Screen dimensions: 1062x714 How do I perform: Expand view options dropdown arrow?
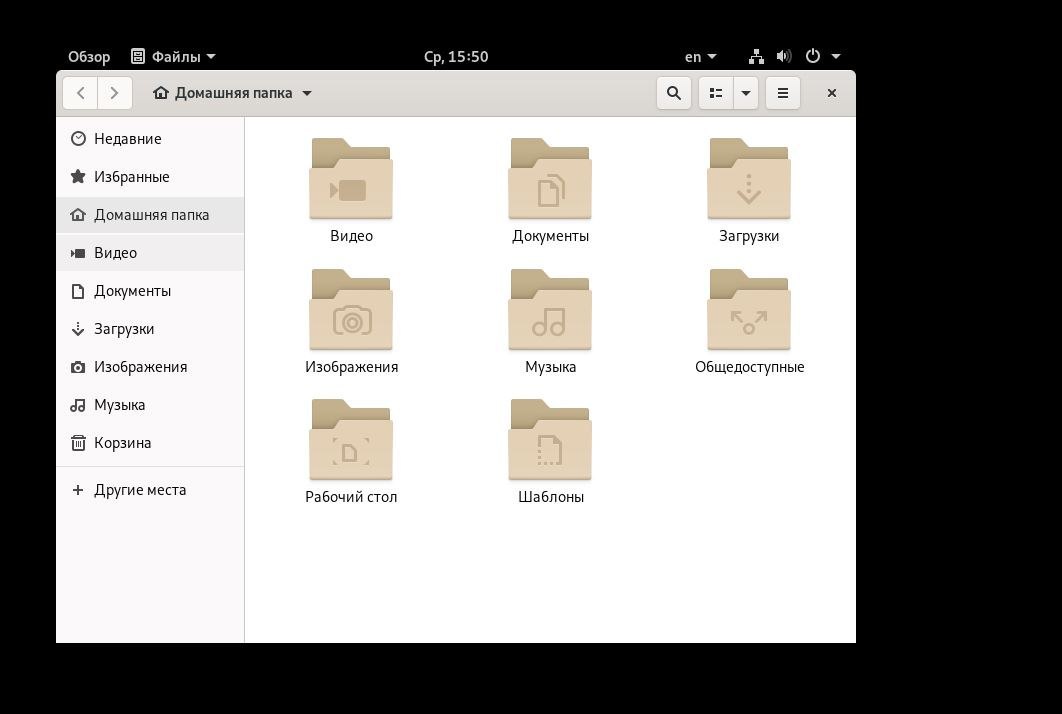746,93
